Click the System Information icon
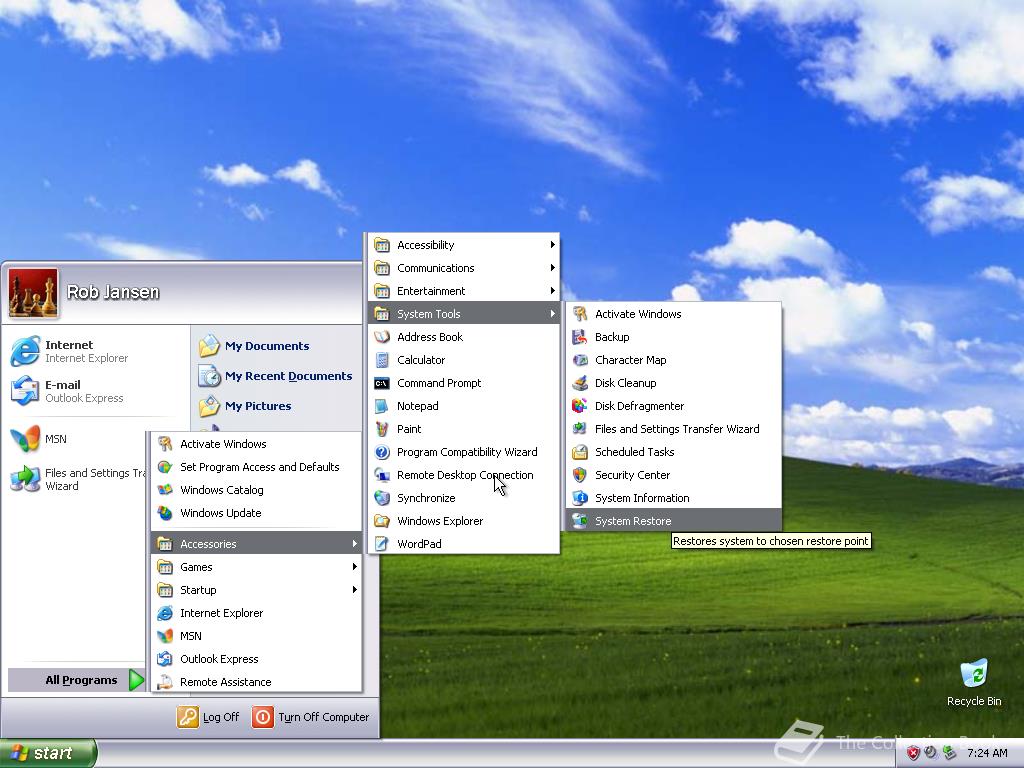 (579, 498)
